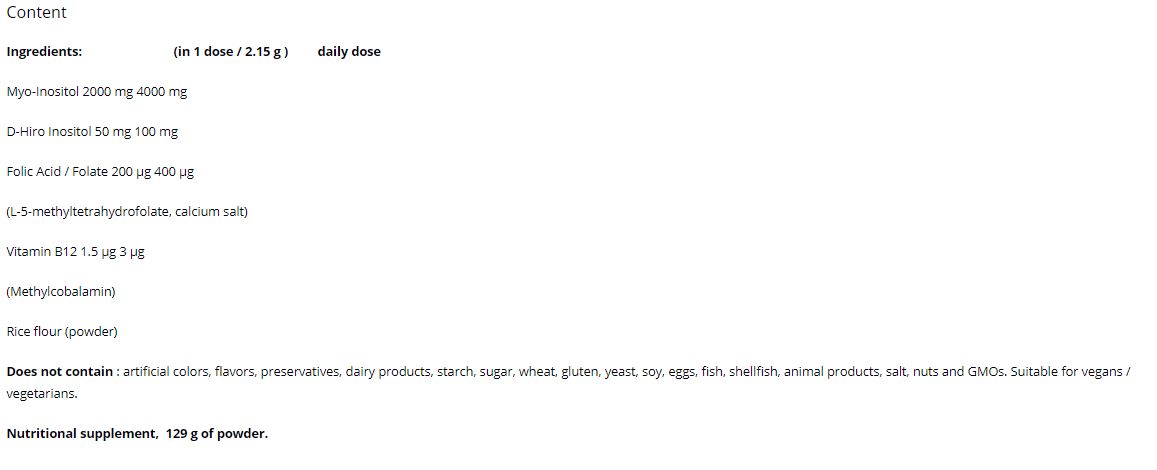Image resolution: width=1157 pixels, height=470 pixels.
Task: Click the "Rice flour (powder)" line
Action: click(x=62, y=332)
